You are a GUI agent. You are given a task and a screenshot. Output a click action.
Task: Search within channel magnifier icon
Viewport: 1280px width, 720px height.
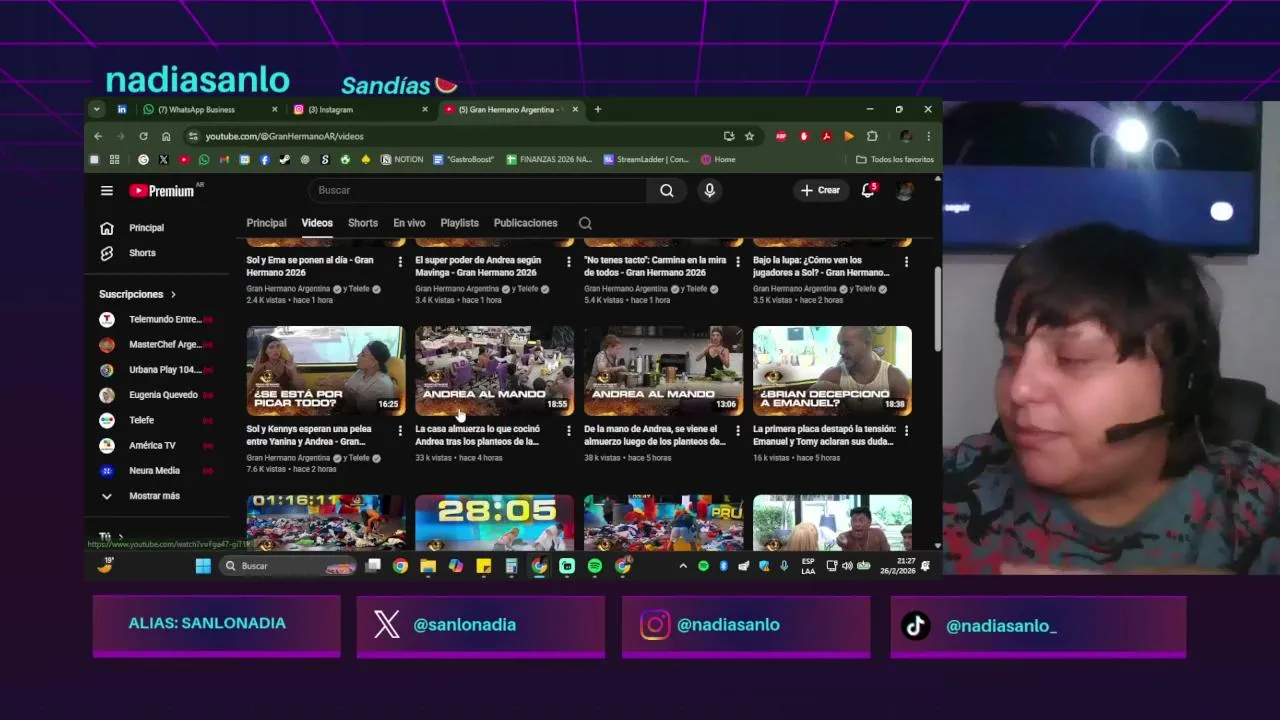click(x=585, y=223)
